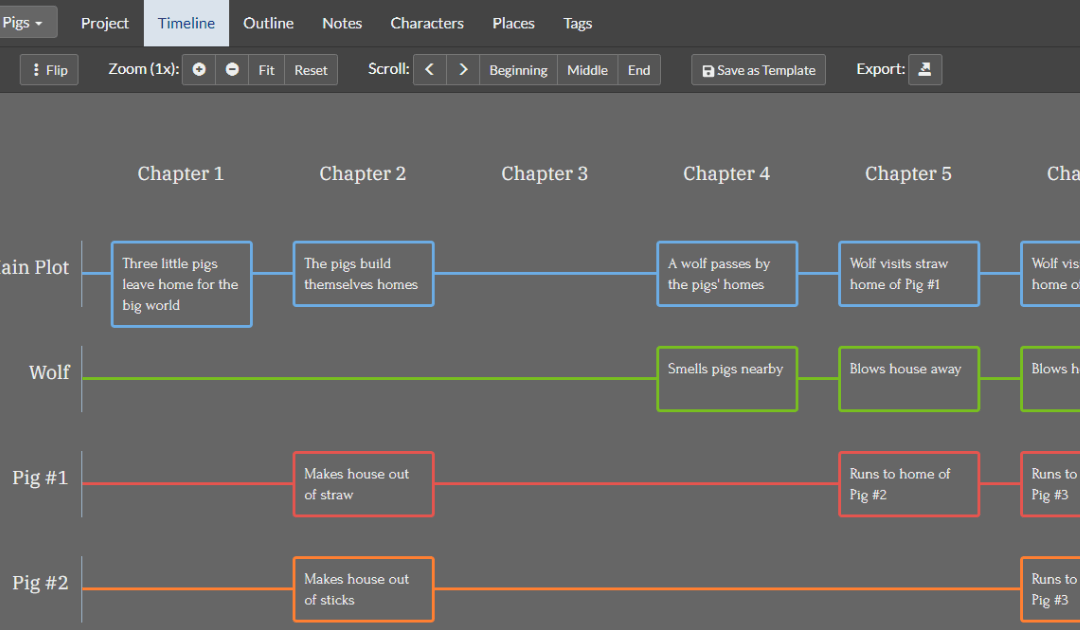Click Save as Template button

(x=758, y=70)
